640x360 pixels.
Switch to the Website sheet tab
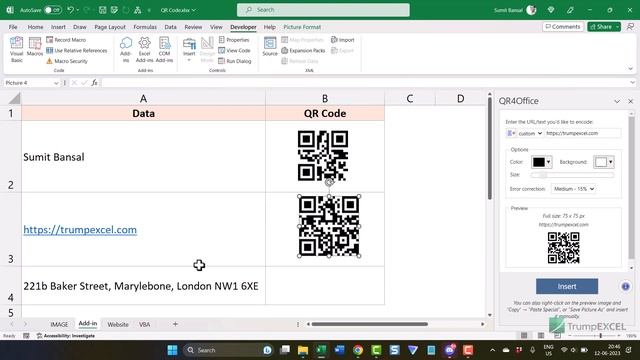pos(118,324)
